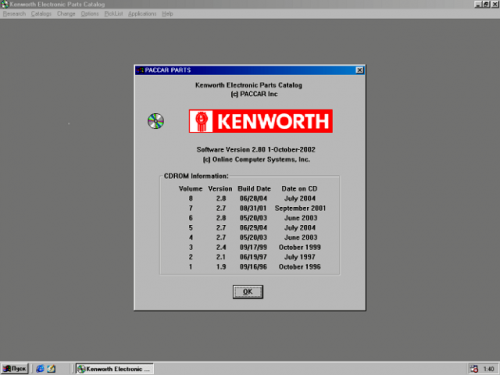Viewport: 500px width, 375px height.
Task: Click OK to dismiss the PACCAR PARTS dialog
Action: 248,292
